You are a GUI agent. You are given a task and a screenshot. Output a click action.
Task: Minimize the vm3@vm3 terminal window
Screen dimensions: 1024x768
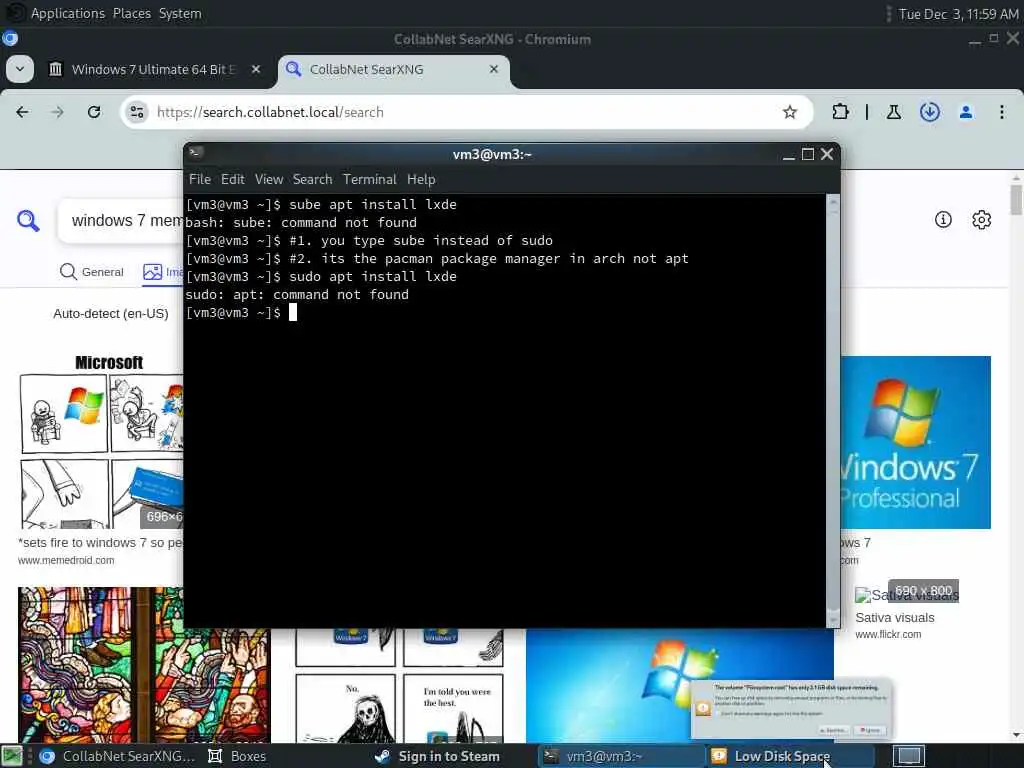[x=789, y=155]
